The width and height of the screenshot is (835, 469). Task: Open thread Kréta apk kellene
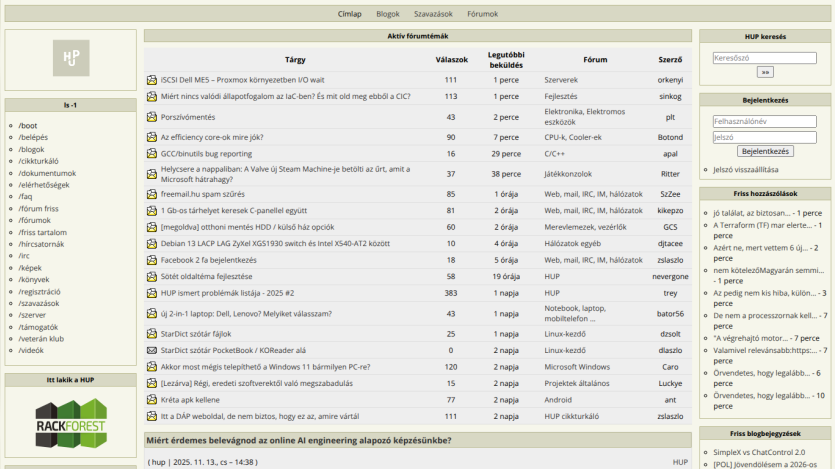190,400
